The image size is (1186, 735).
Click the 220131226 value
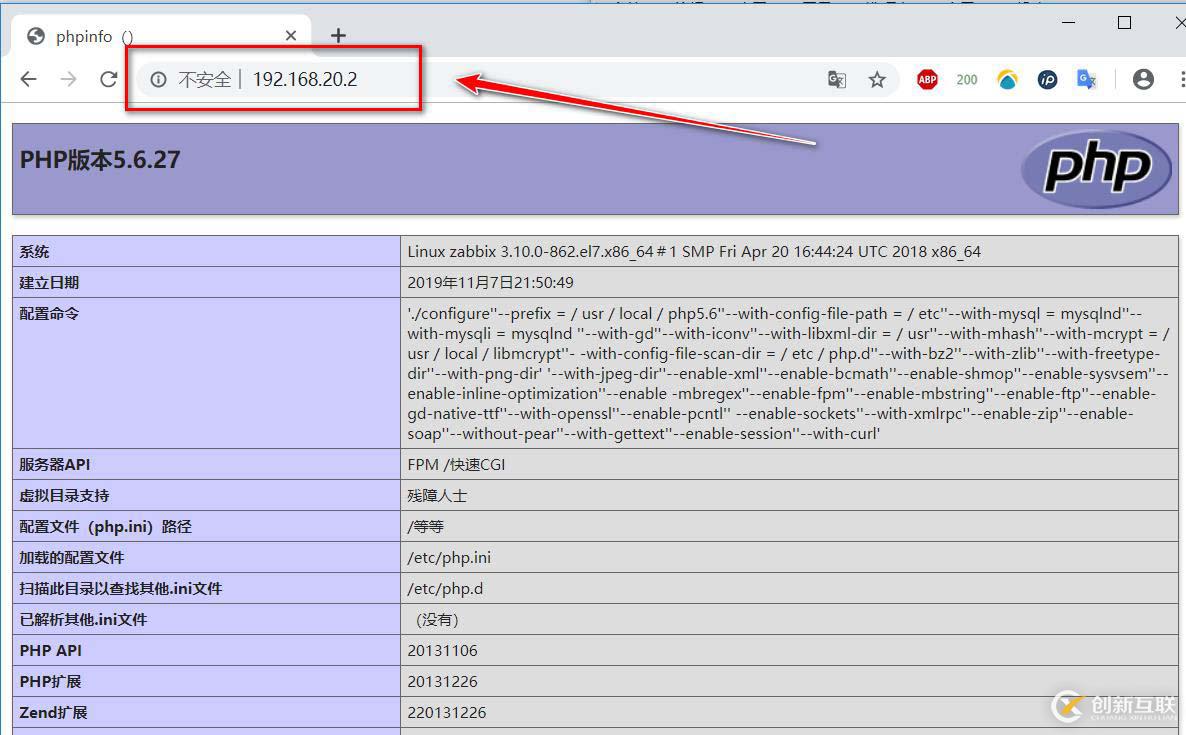tap(447, 713)
